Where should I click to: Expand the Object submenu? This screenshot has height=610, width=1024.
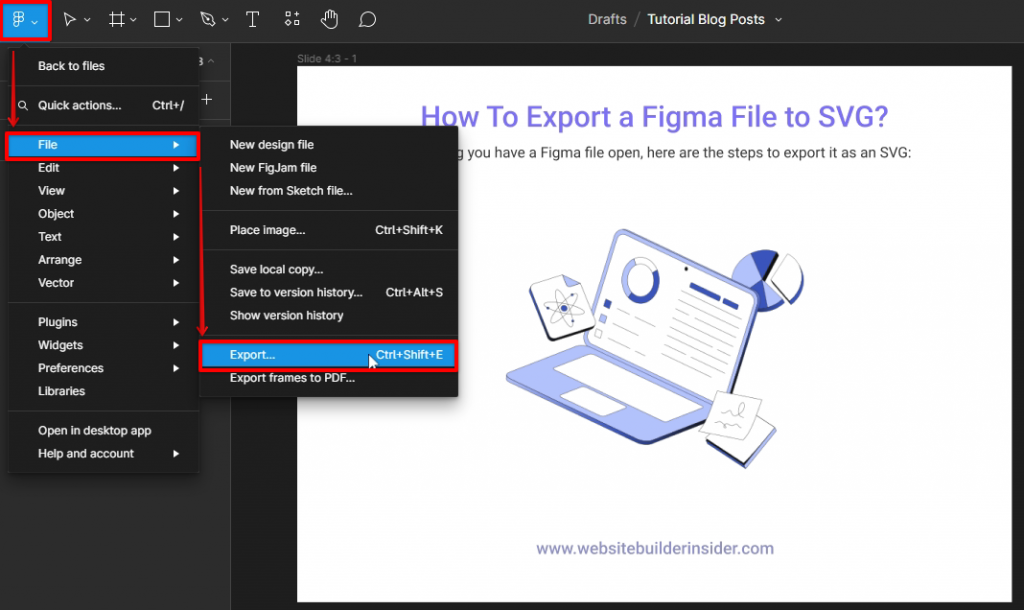coord(103,214)
